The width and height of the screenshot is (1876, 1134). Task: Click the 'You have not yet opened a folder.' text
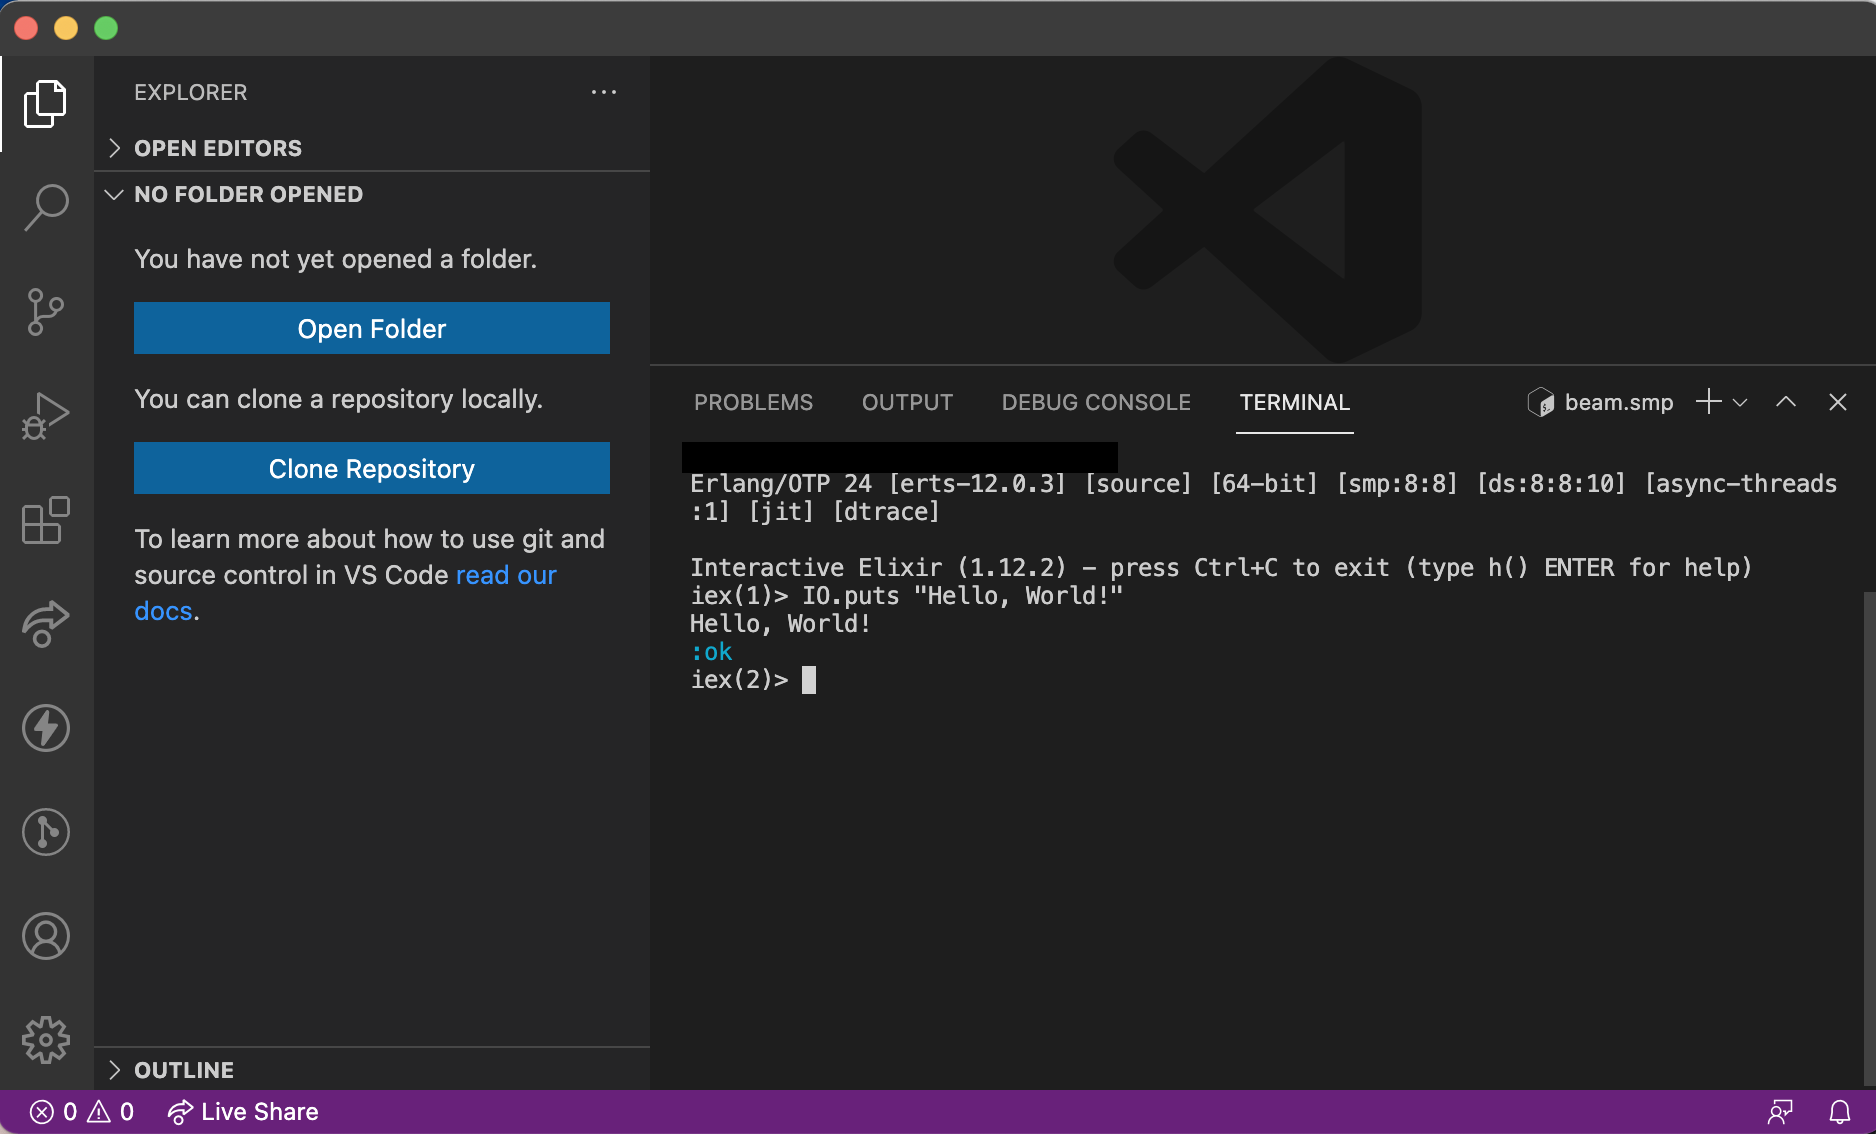click(336, 259)
